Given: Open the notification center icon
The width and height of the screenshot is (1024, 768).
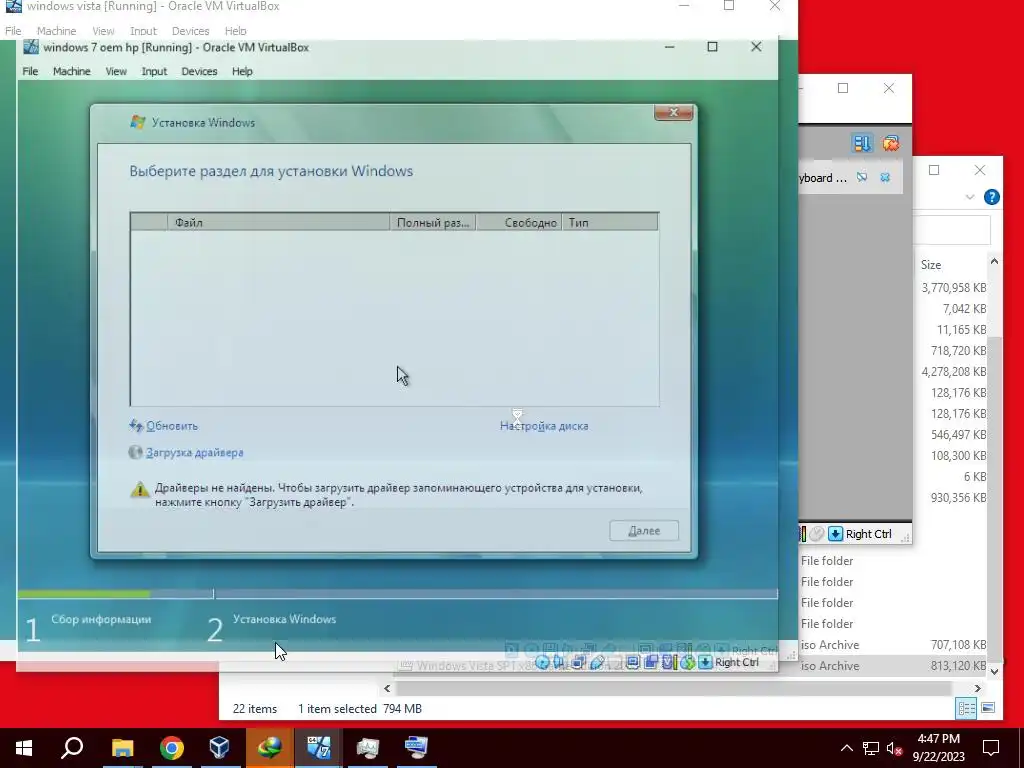Looking at the screenshot, I should [991, 748].
